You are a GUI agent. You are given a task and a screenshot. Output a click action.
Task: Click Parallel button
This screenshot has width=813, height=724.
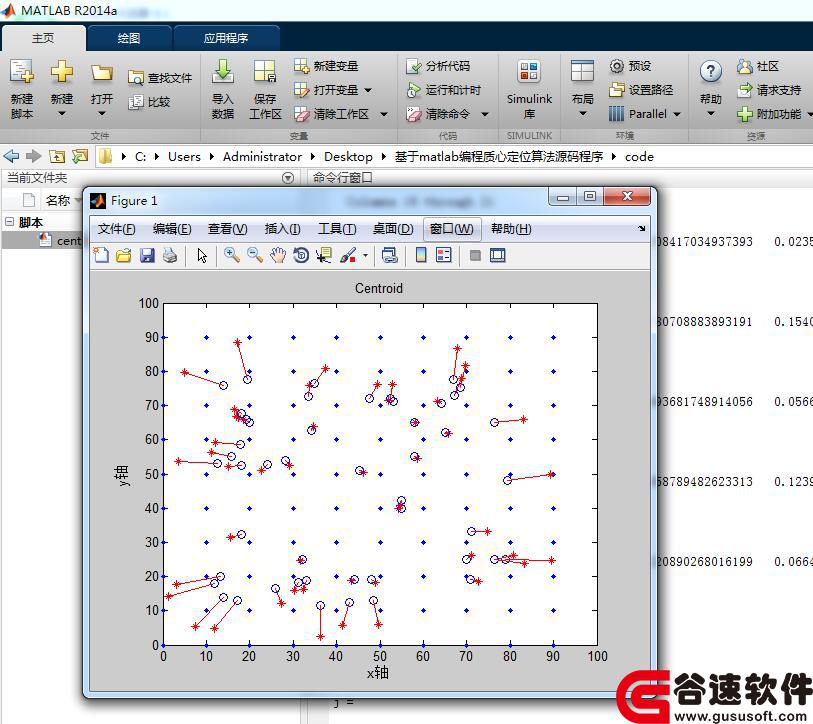pos(638,114)
